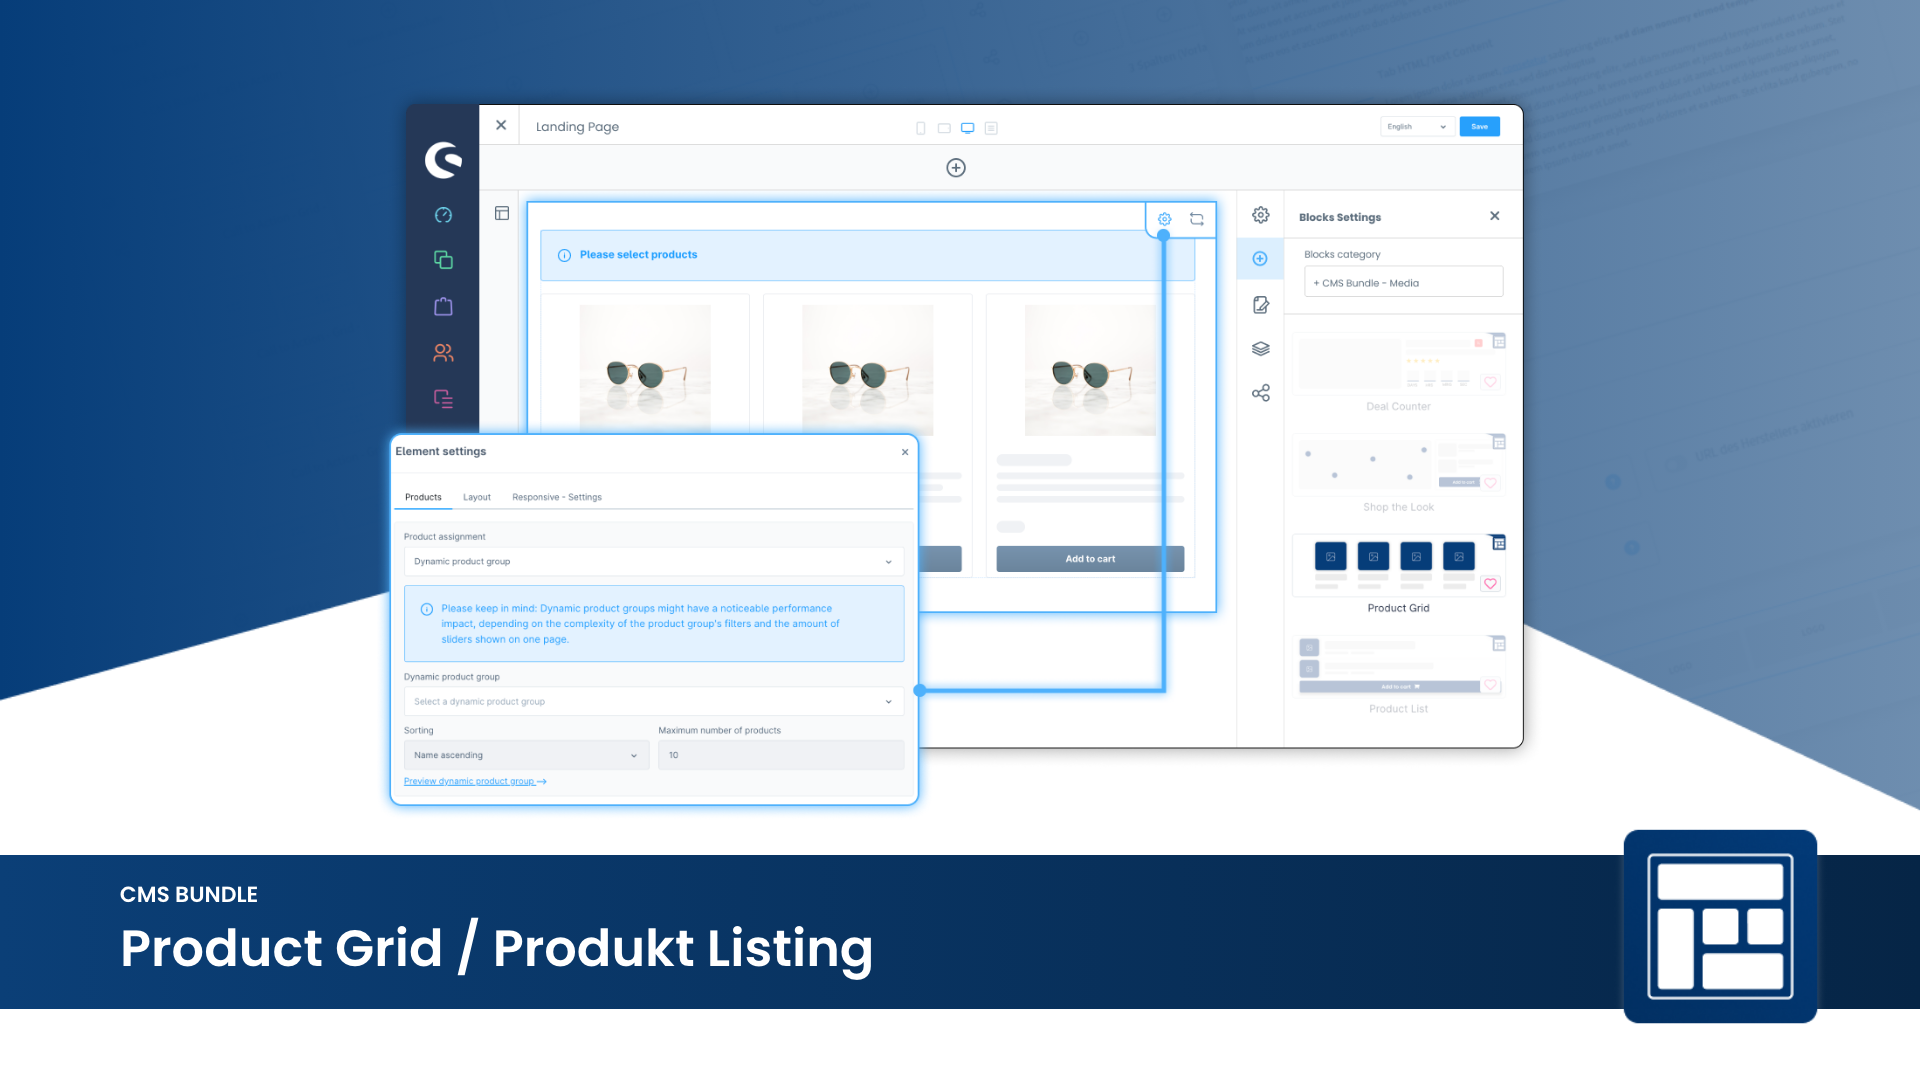
Task: Open the Sorting Name ascending dropdown
Action: 526,756
